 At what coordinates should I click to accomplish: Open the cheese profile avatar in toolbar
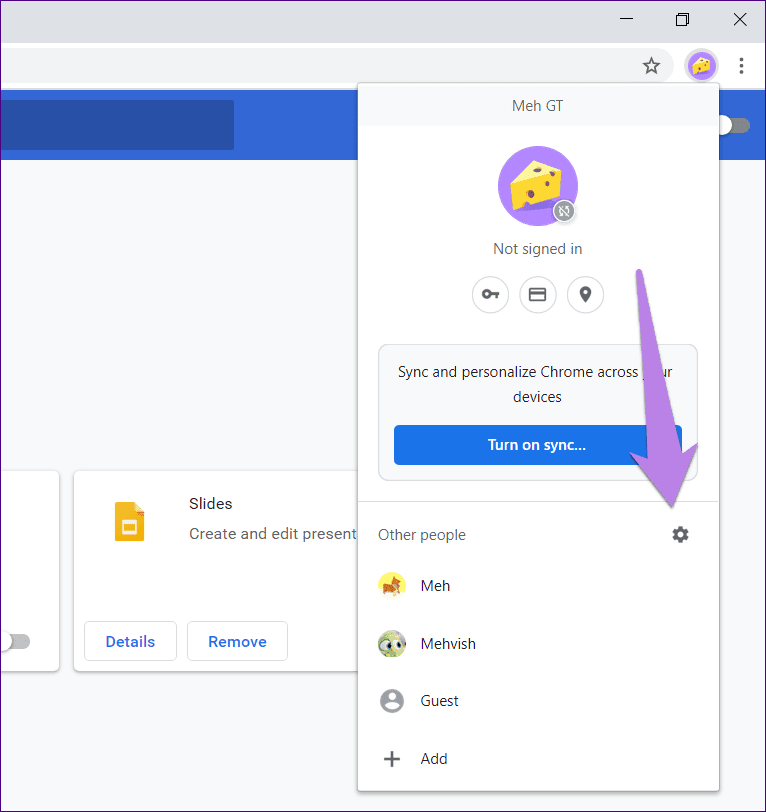pyautogui.click(x=701, y=66)
